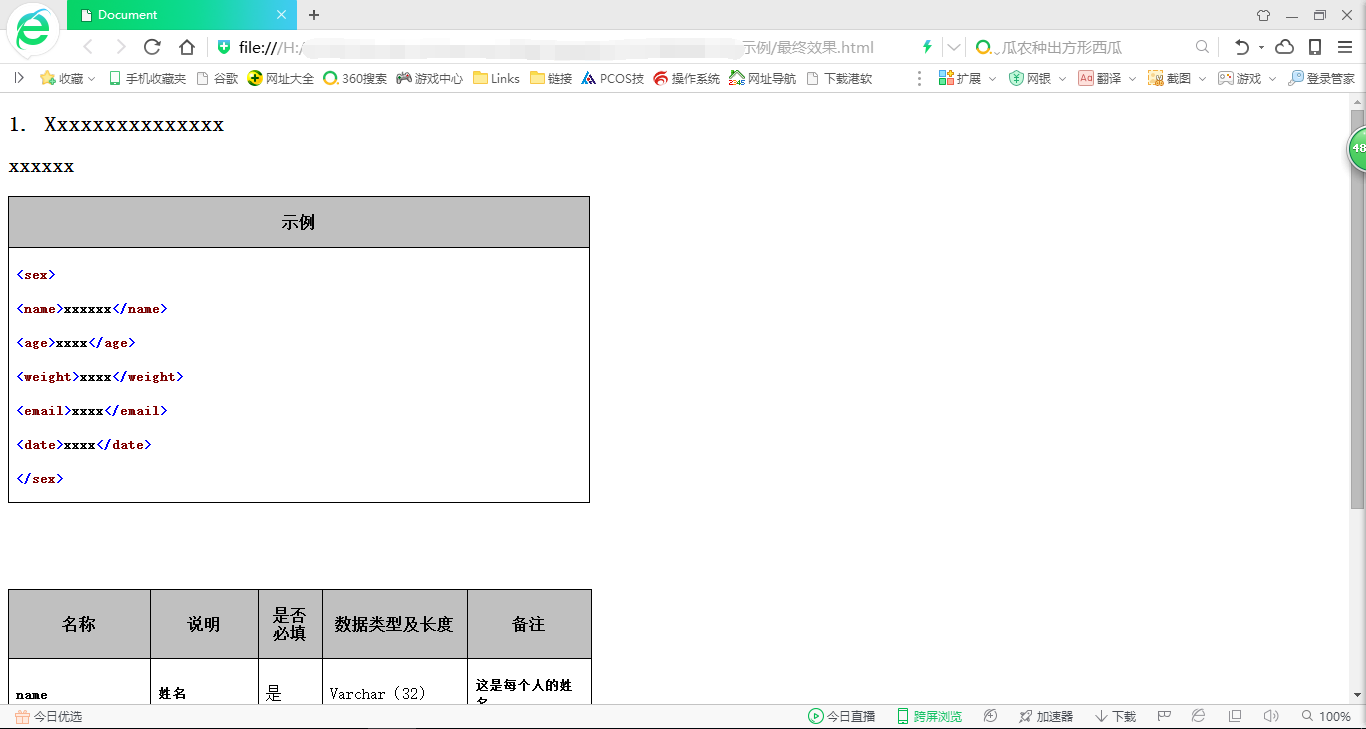Open 360搜索 bookmark
Image resolution: width=1366 pixels, height=729 pixels.
355,78
